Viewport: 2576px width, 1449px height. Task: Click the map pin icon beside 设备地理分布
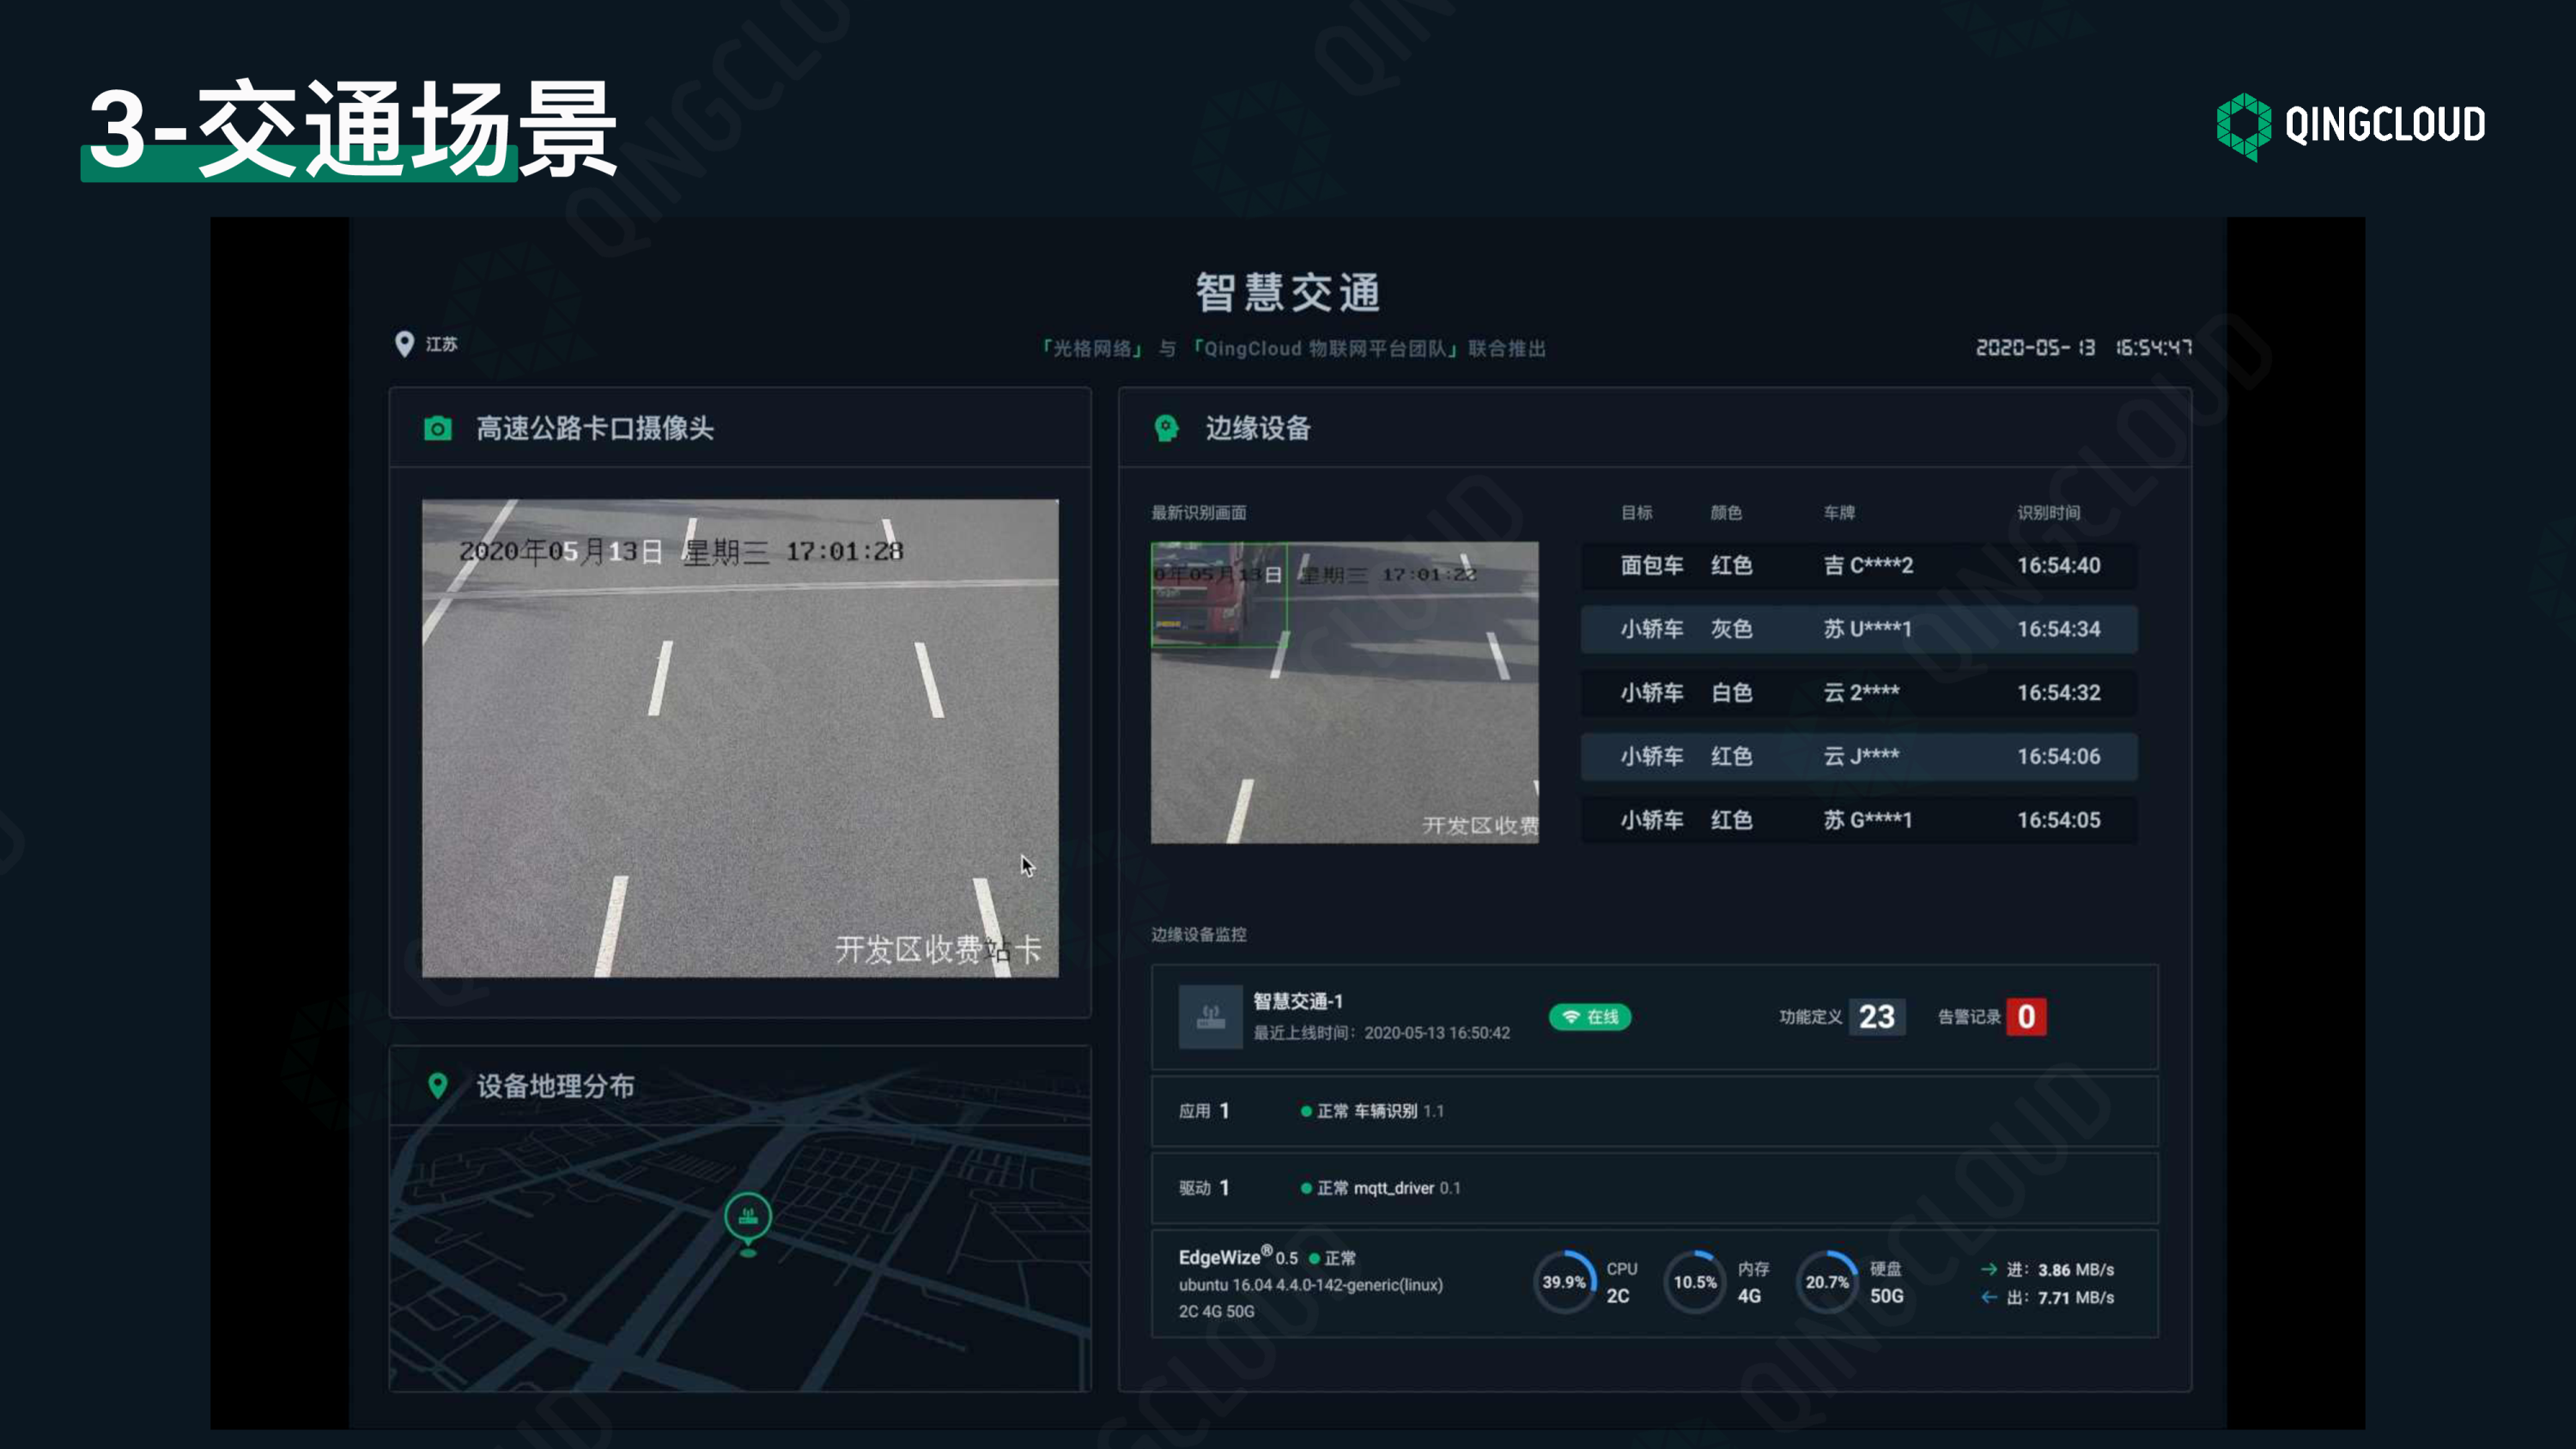pos(437,1086)
